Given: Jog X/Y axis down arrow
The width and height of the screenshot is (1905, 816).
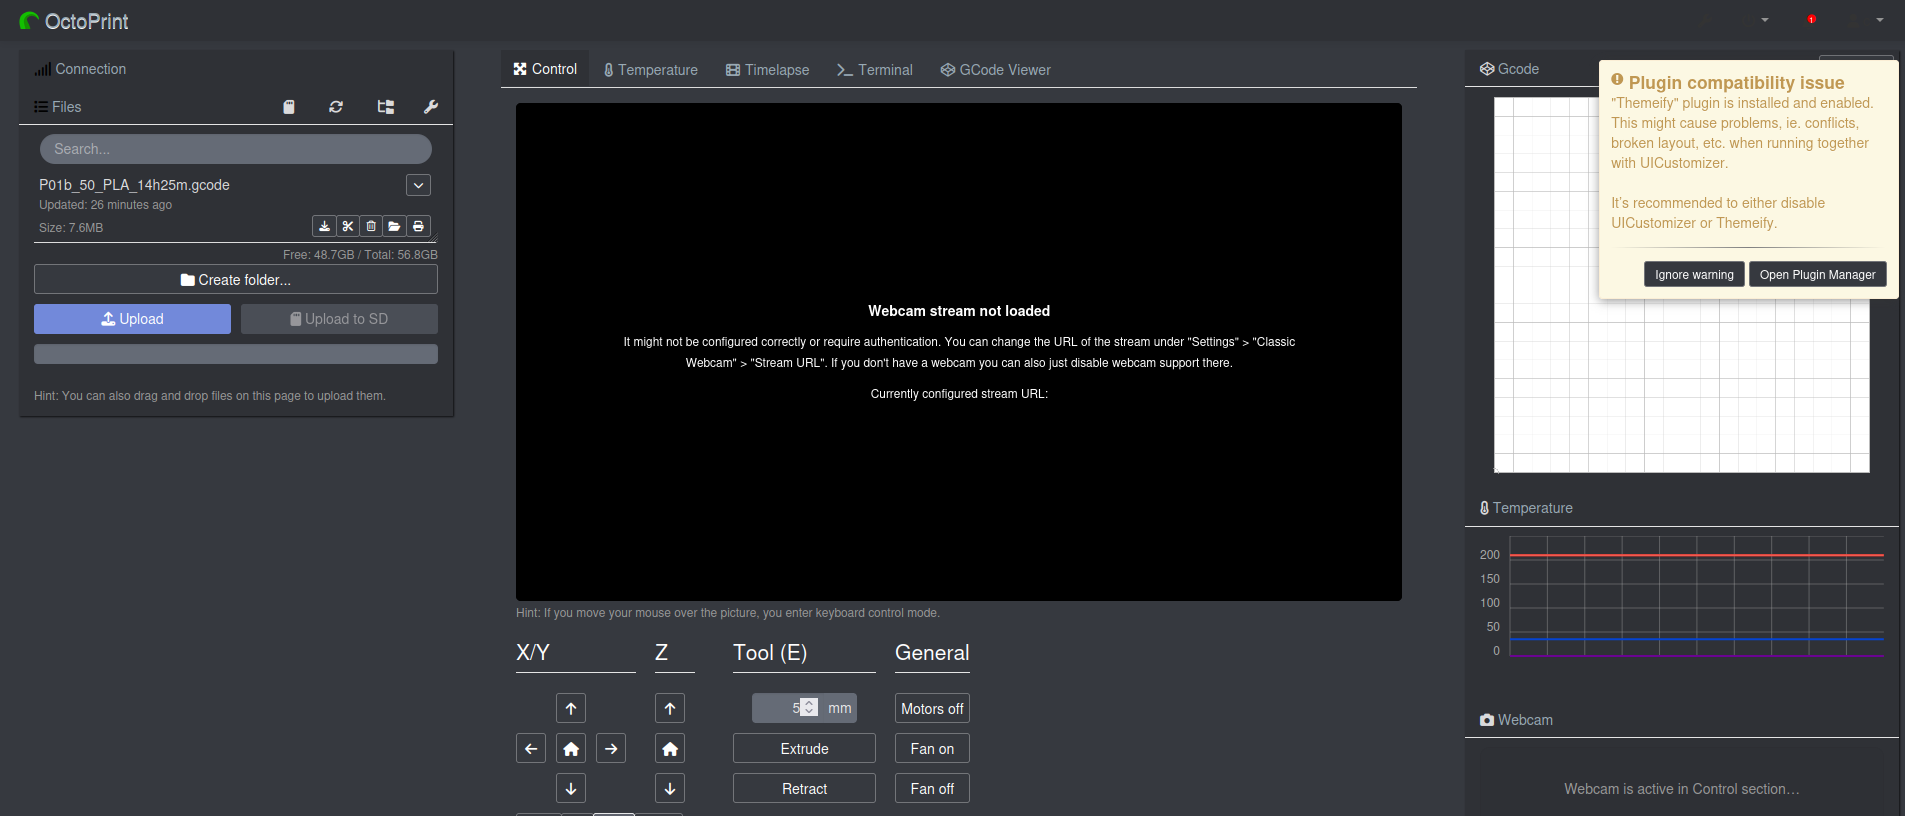Looking at the screenshot, I should tap(571, 788).
